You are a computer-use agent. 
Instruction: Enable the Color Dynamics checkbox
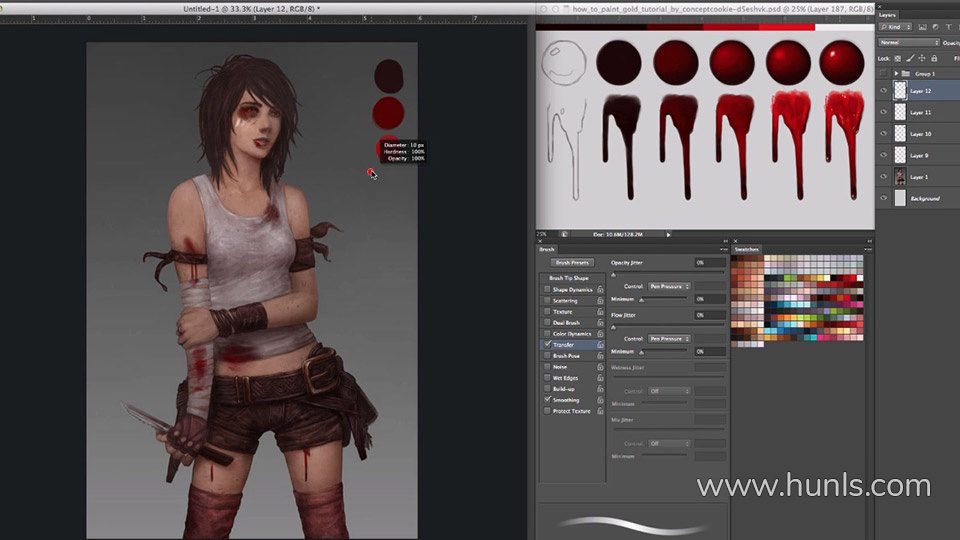point(547,333)
